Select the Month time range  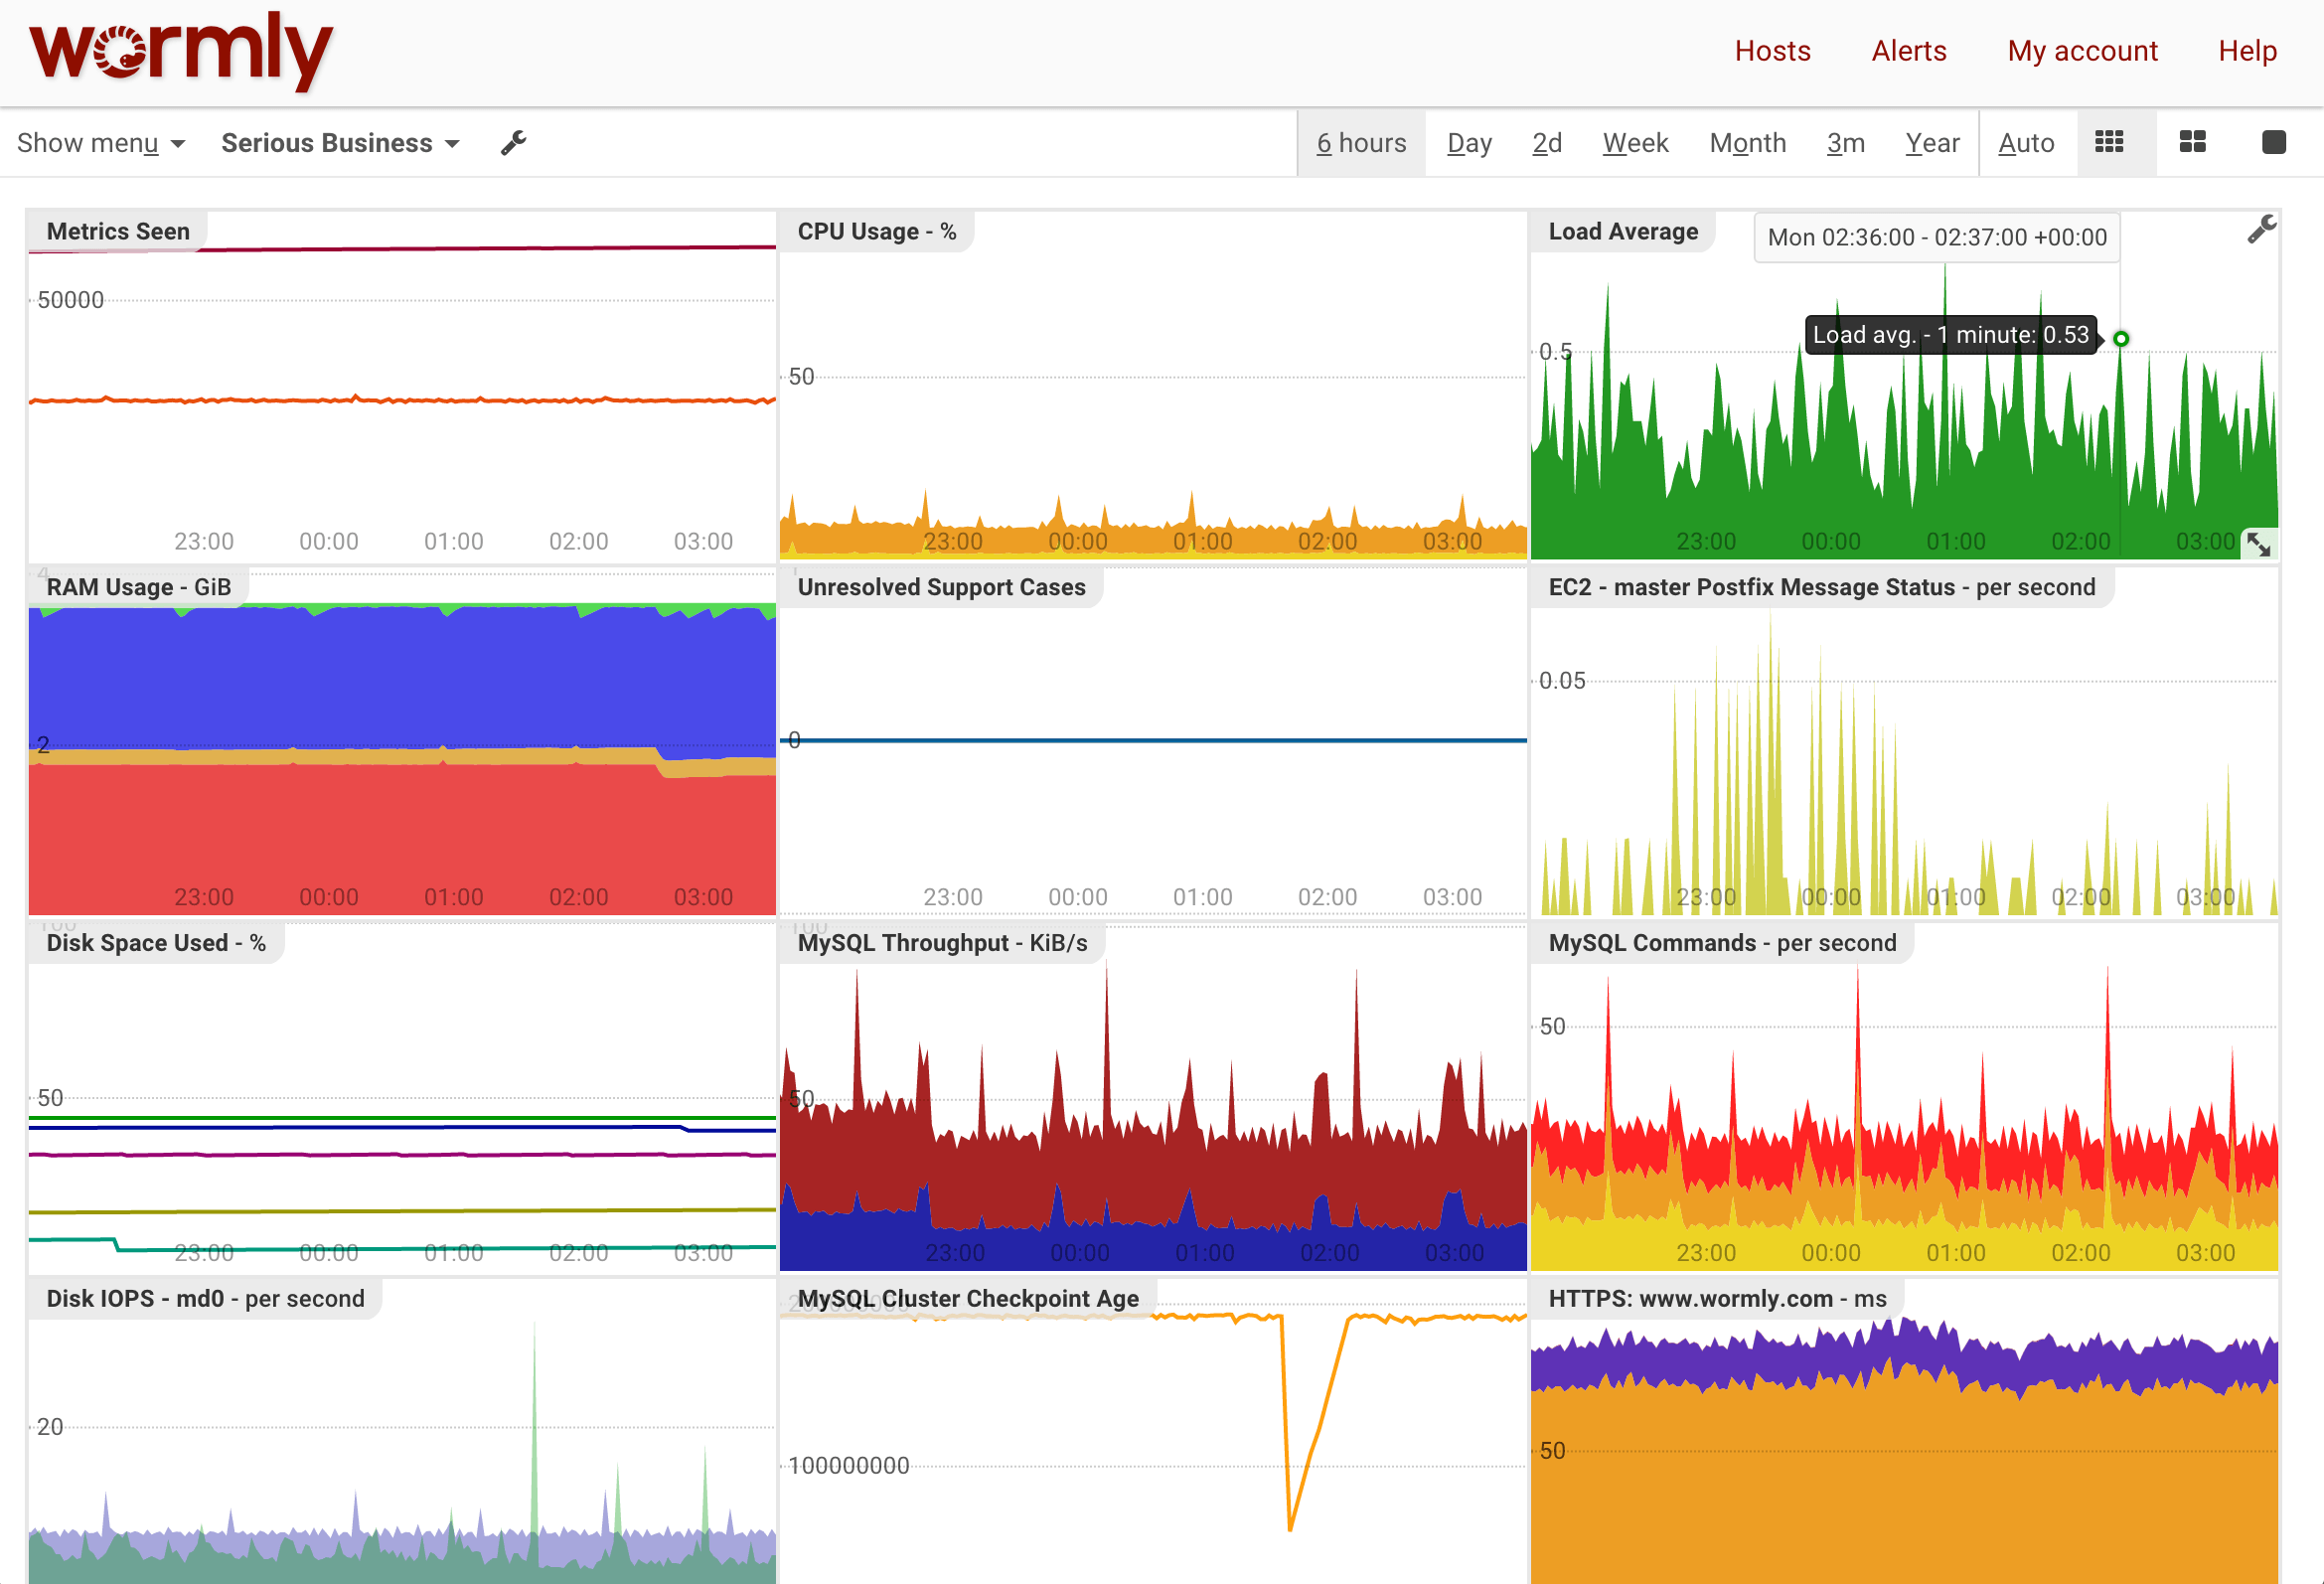click(x=1747, y=143)
